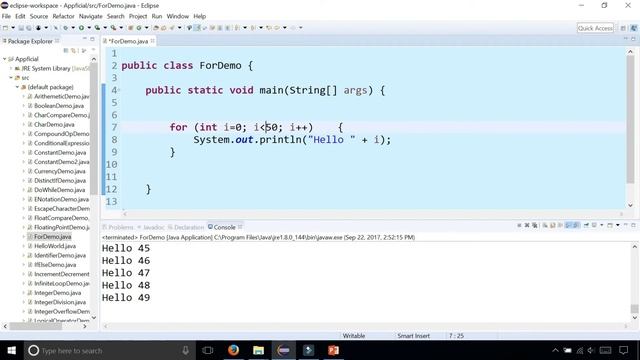This screenshot has width=640, height=360.
Task: Maximize the editor area
Action: (x=633, y=39)
